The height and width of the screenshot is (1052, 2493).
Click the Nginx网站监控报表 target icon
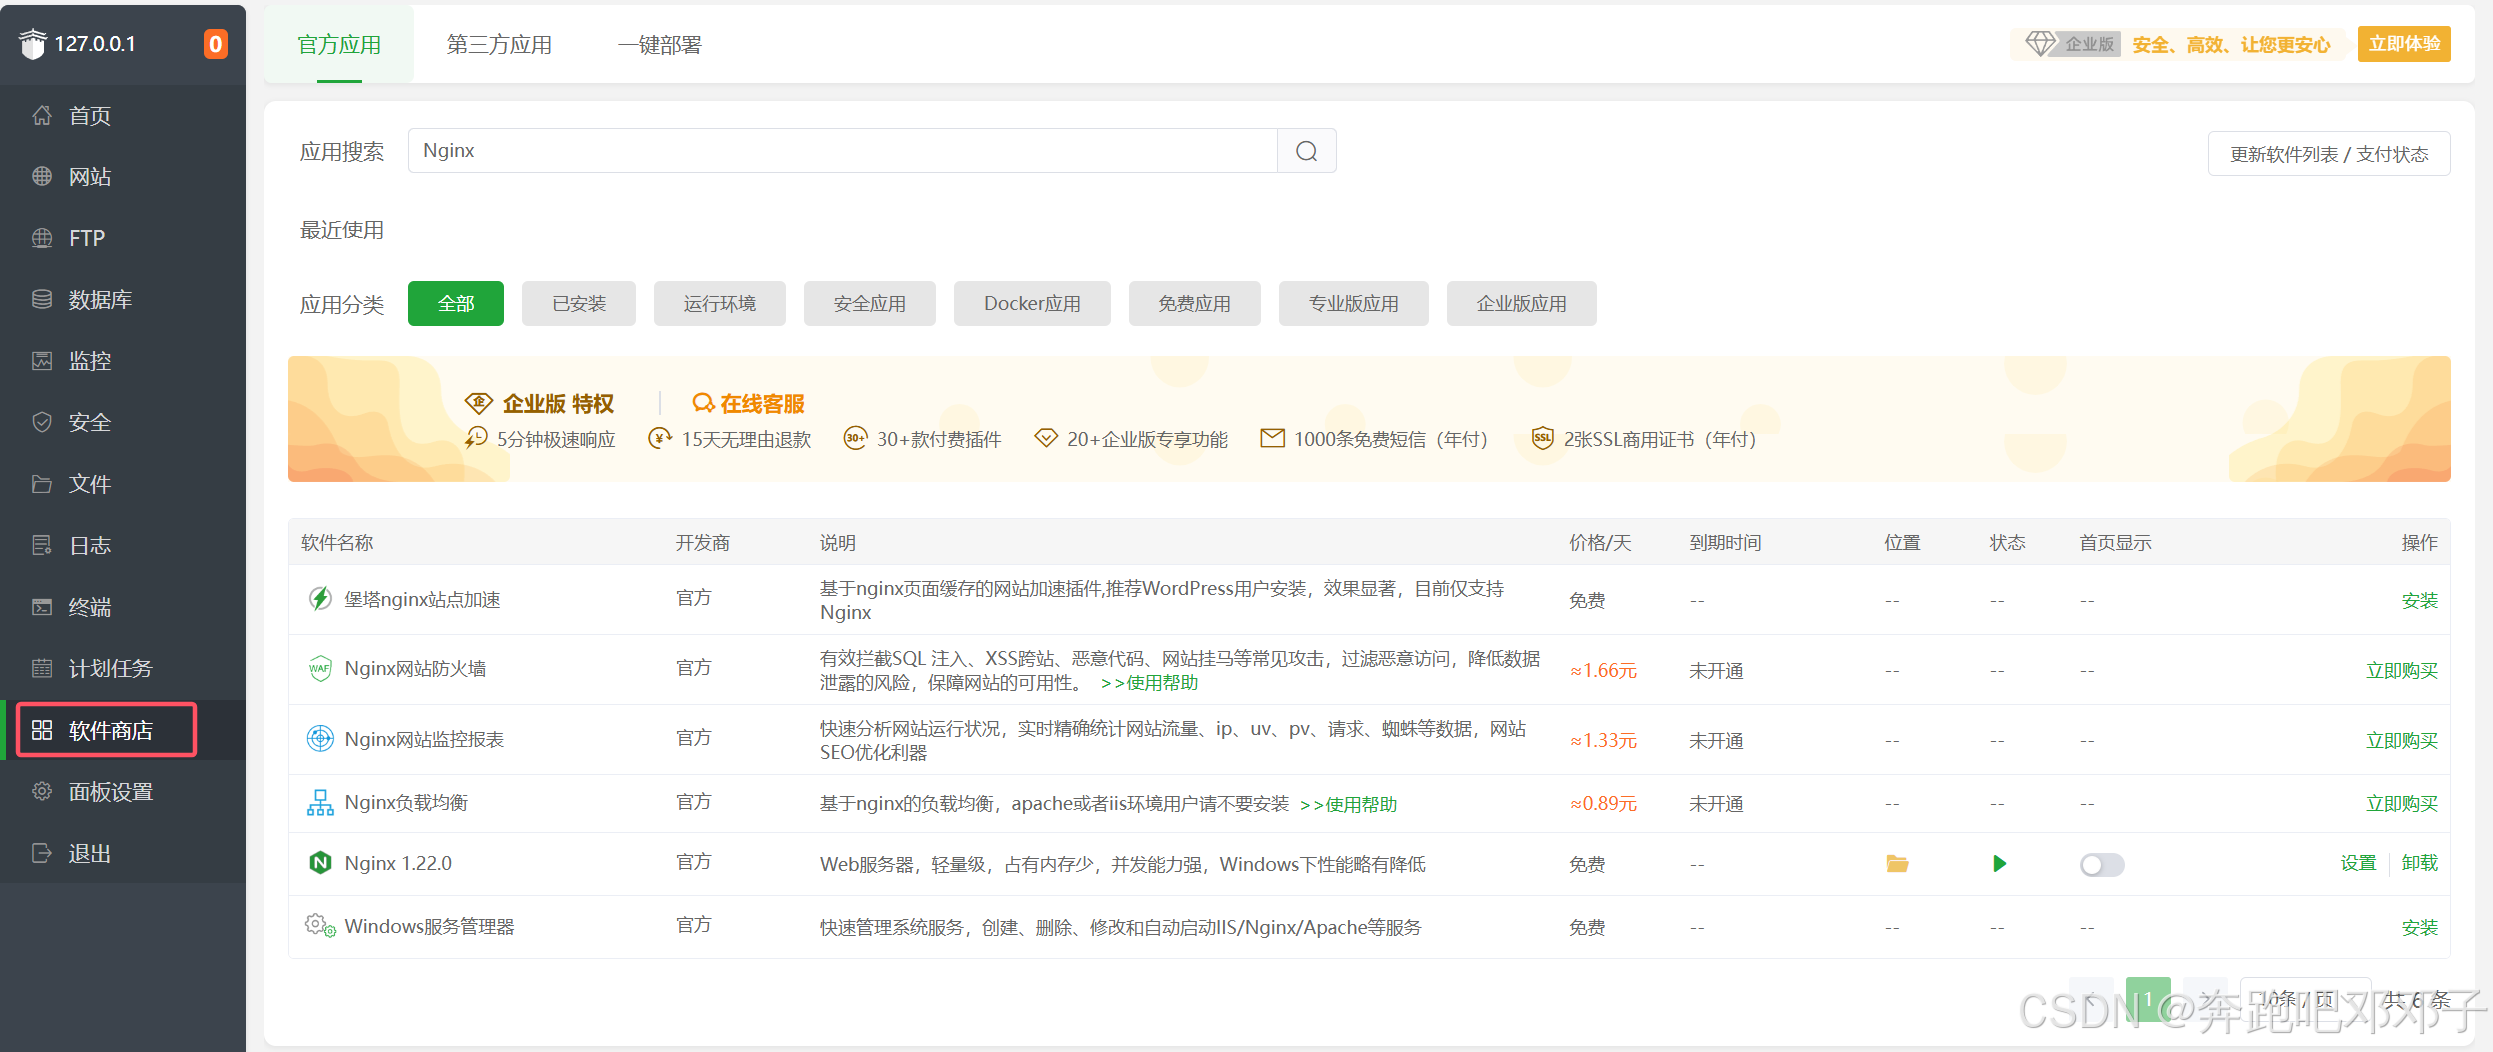320,739
